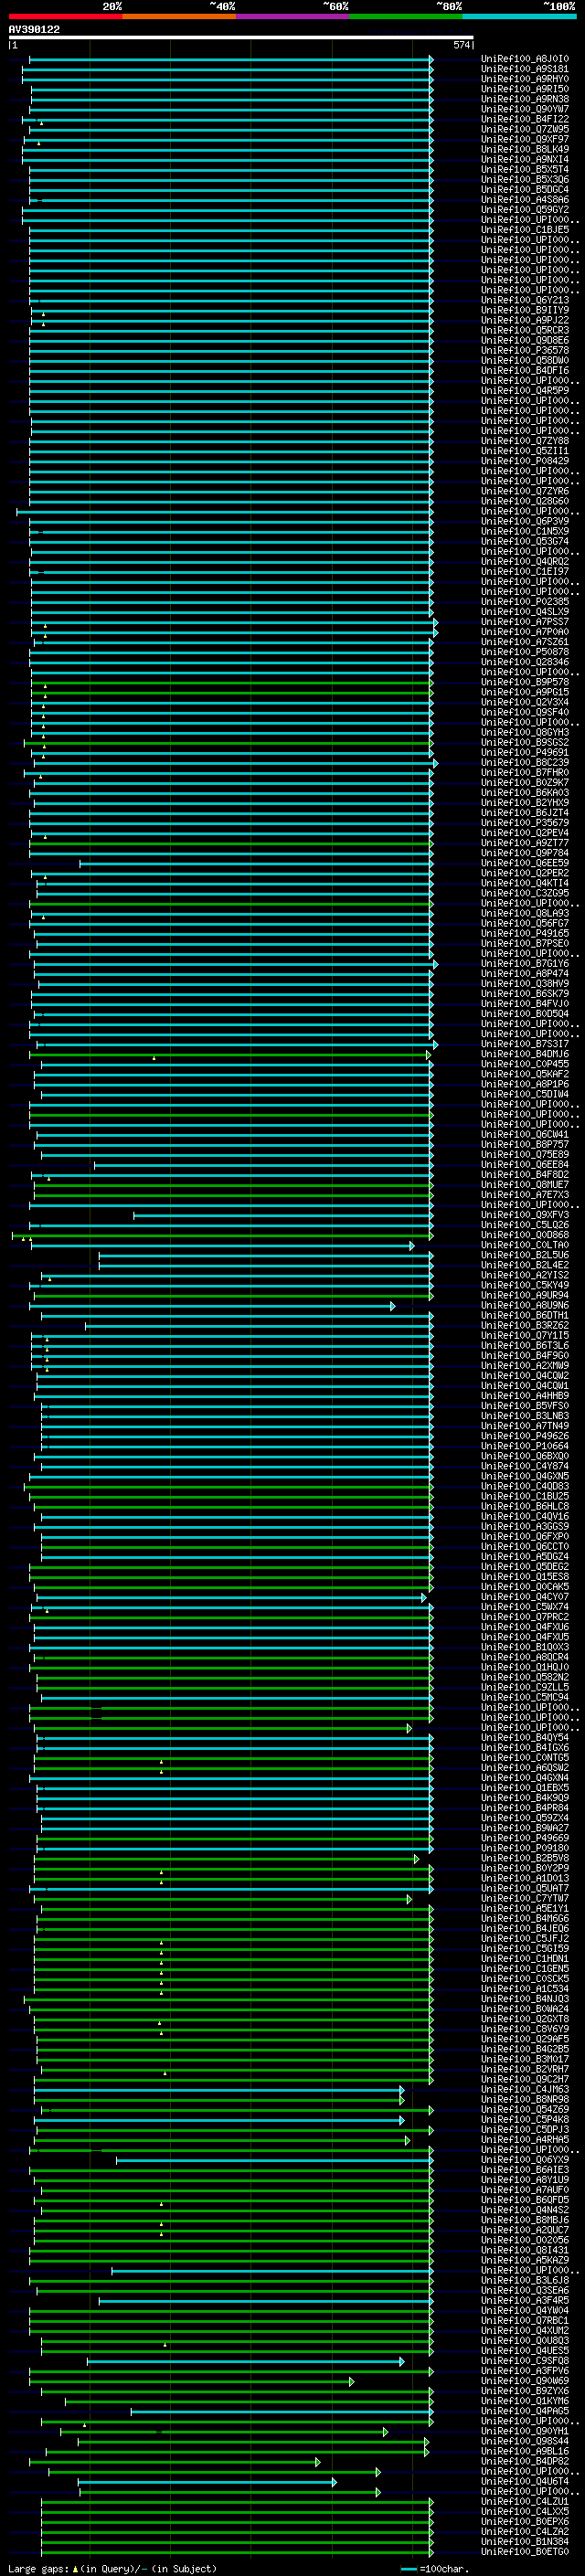
Task: Select the UniRef100_B1N384 label
Action: tap(525, 2542)
